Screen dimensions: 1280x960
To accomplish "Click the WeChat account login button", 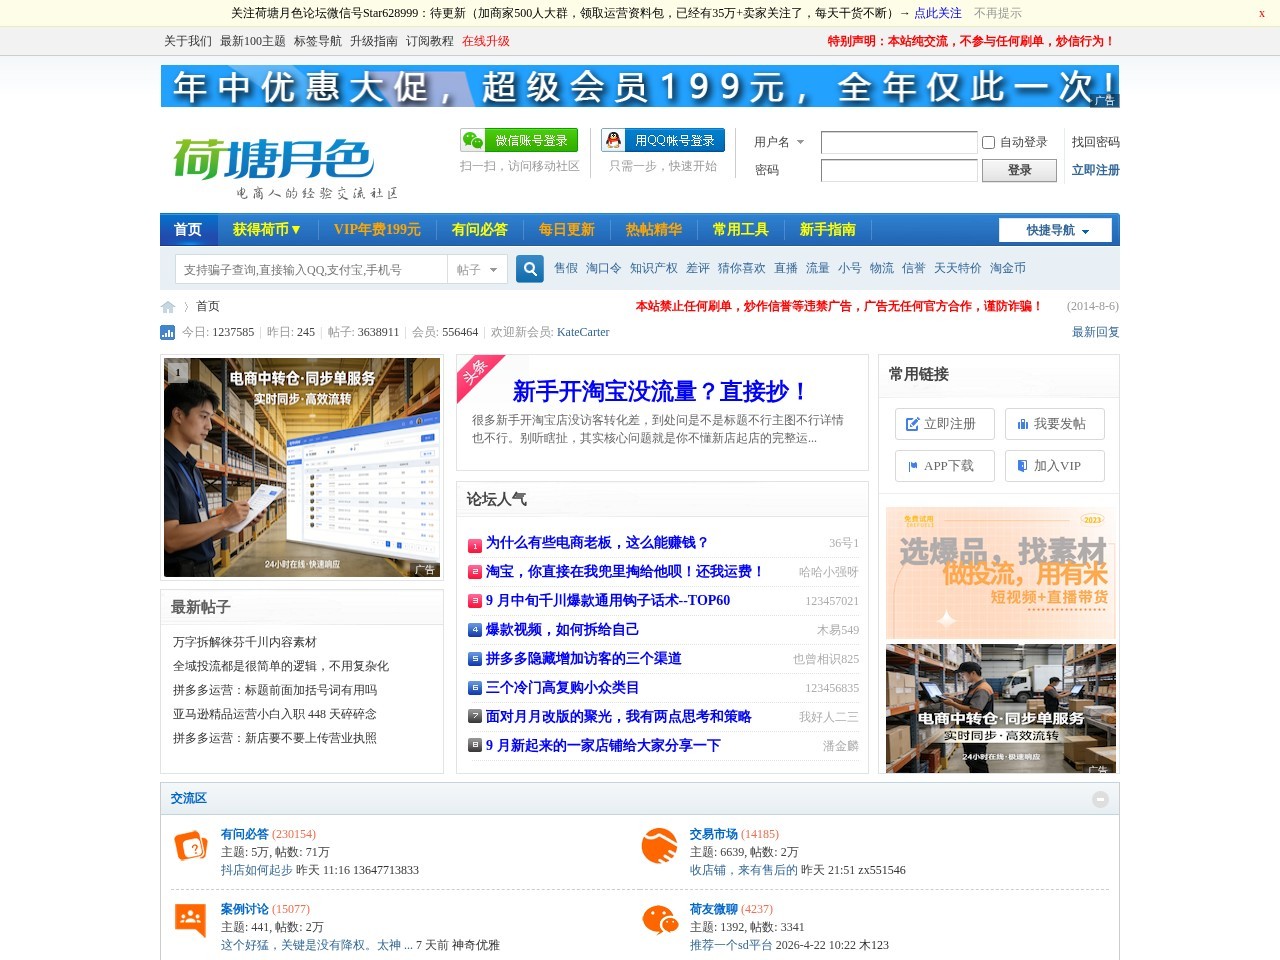I will coord(519,140).
